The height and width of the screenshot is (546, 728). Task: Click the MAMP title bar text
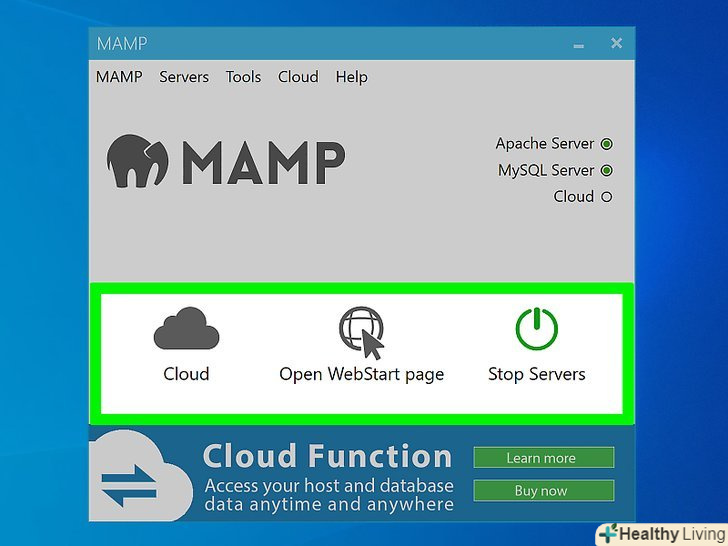(122, 44)
